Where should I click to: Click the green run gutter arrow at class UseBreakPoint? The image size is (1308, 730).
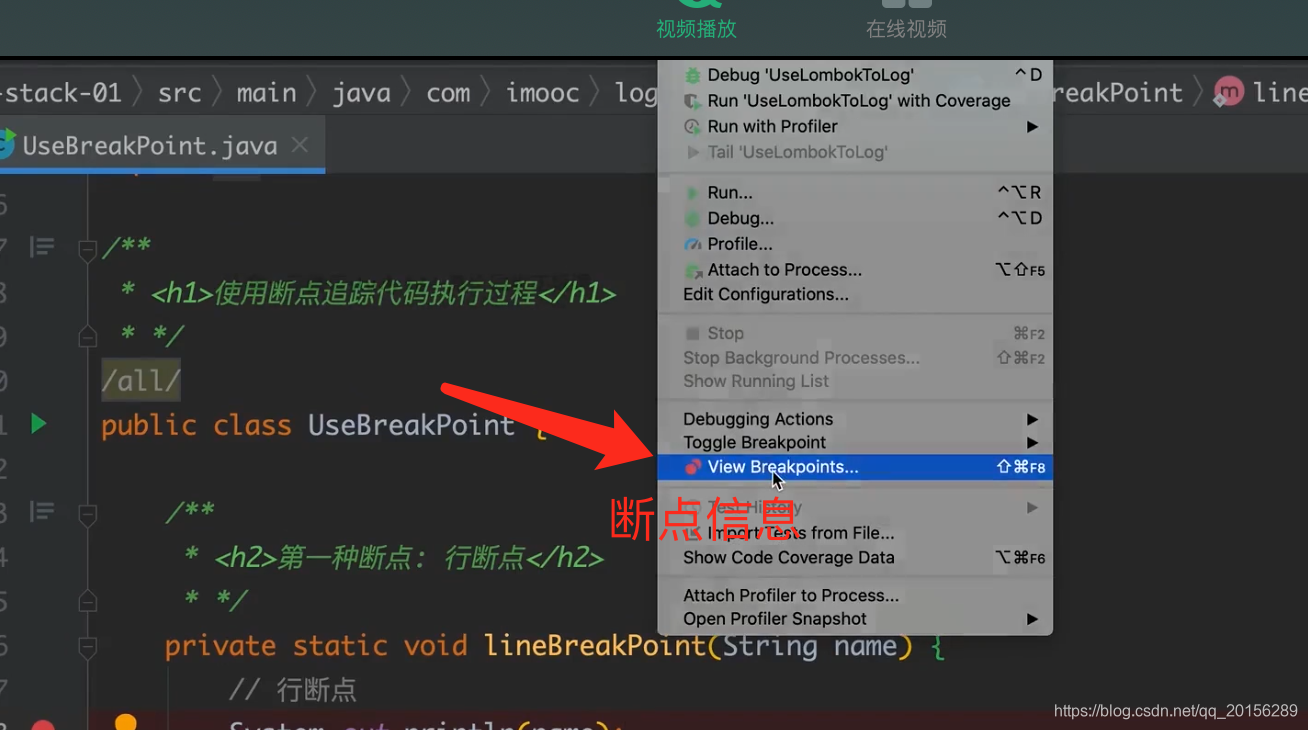click(x=38, y=424)
